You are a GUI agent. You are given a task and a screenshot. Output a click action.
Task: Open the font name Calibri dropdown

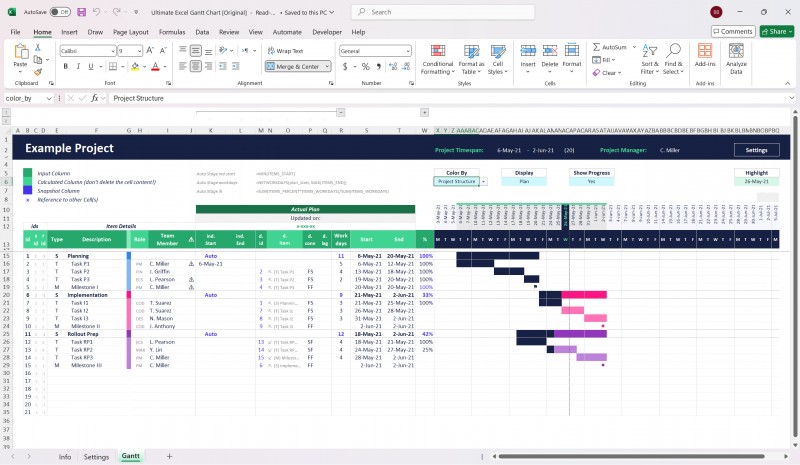tap(113, 51)
